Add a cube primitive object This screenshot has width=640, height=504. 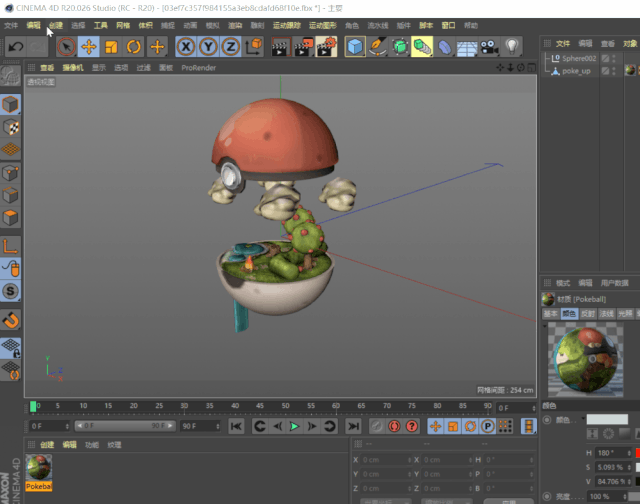pos(355,46)
